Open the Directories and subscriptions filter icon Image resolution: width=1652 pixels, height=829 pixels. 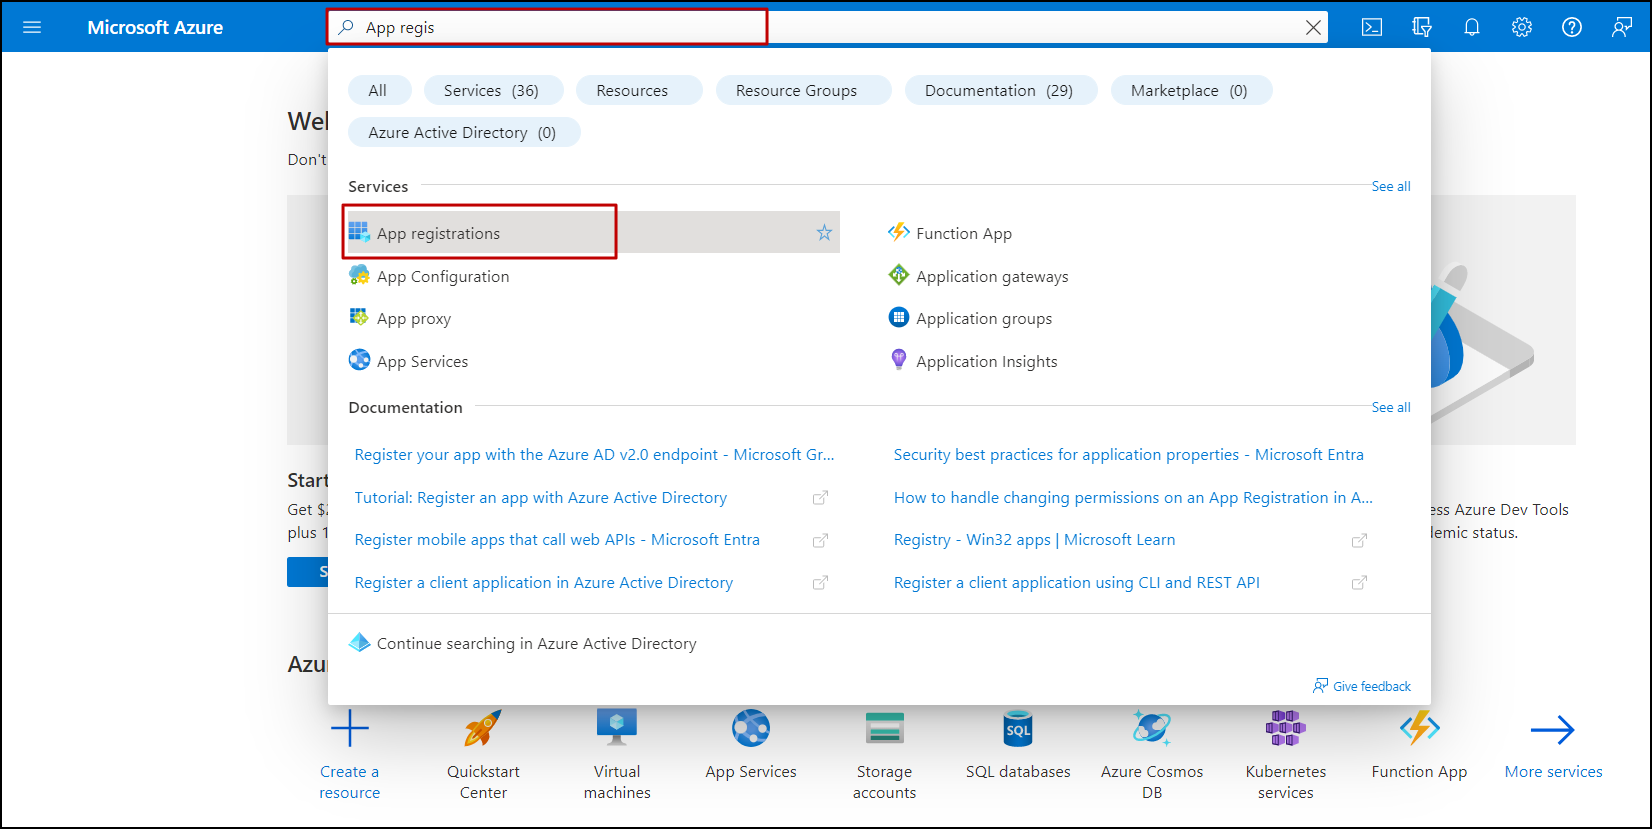(1422, 27)
